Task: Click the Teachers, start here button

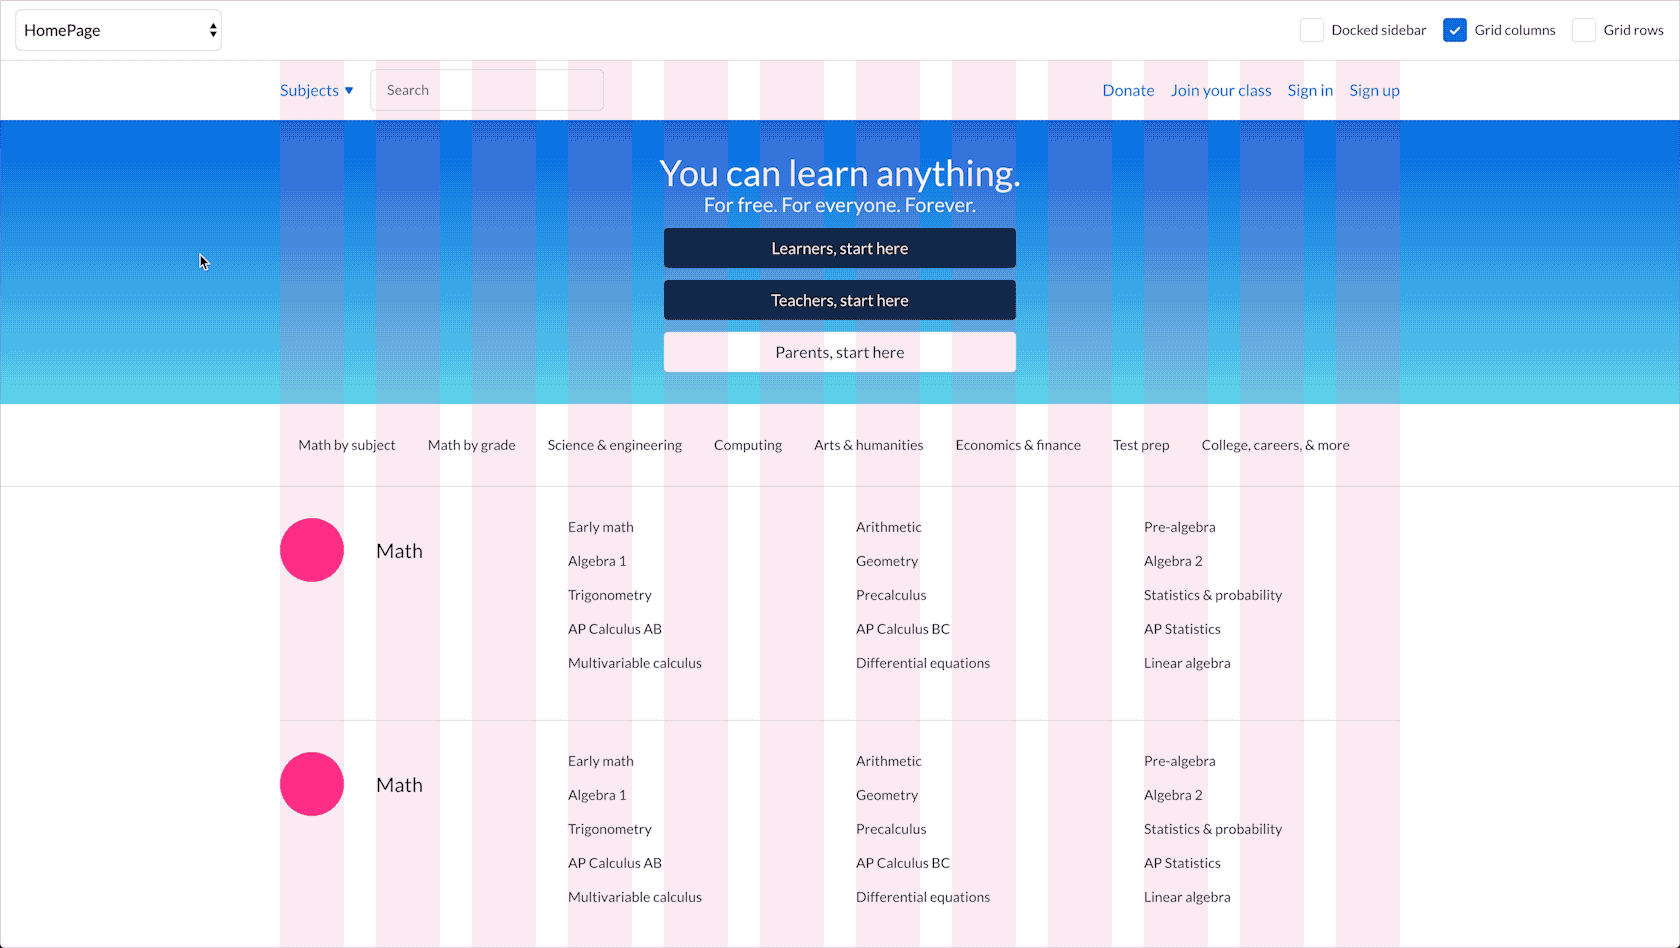Action: [840, 300]
